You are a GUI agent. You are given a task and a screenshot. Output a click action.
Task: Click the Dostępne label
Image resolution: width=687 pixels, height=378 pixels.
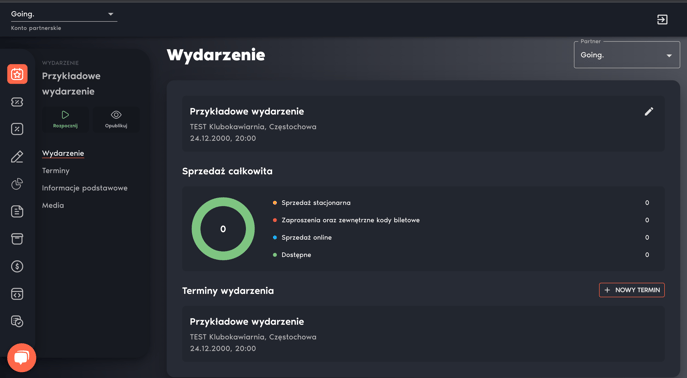tap(296, 255)
